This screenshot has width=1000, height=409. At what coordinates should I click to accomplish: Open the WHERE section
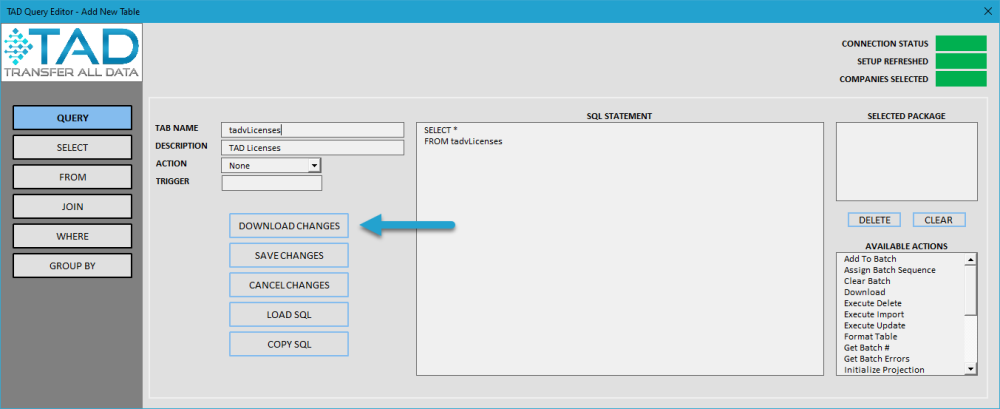[x=72, y=236]
